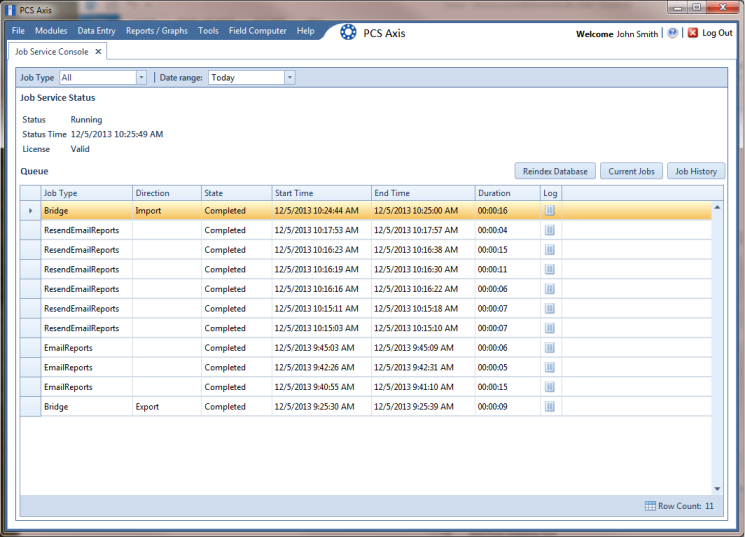Click the Reindex Database button

(x=555, y=171)
